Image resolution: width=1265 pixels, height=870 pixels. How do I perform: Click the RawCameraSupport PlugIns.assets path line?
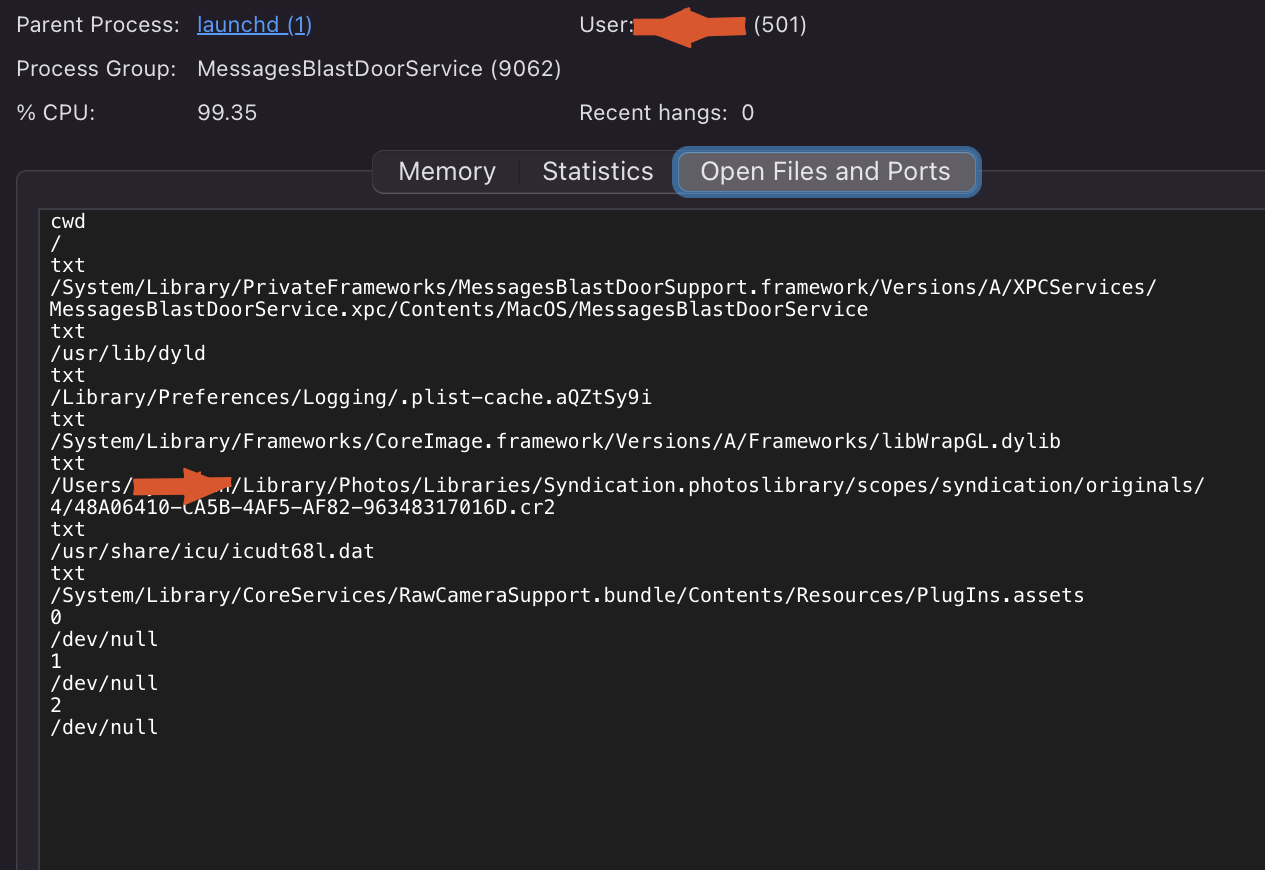coord(566,595)
